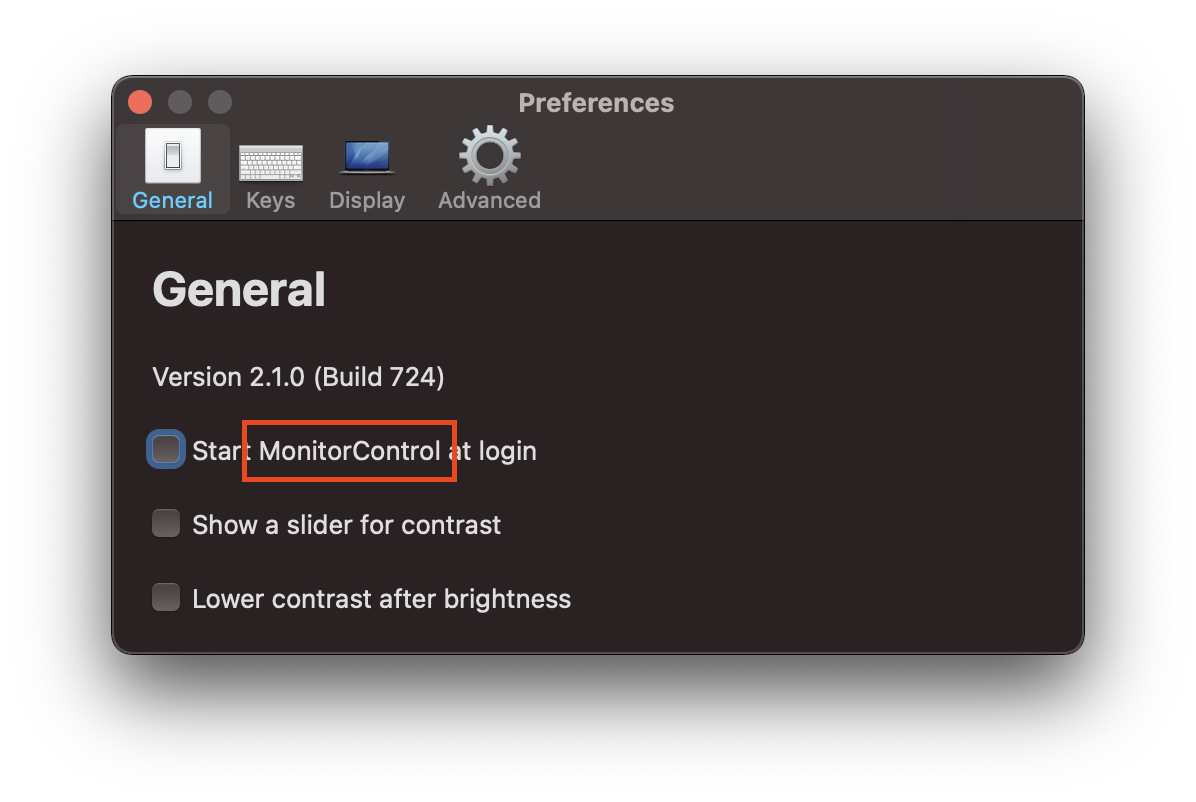Click the gear-shaped Advanced icon
The width and height of the screenshot is (1196, 802).
(489, 155)
